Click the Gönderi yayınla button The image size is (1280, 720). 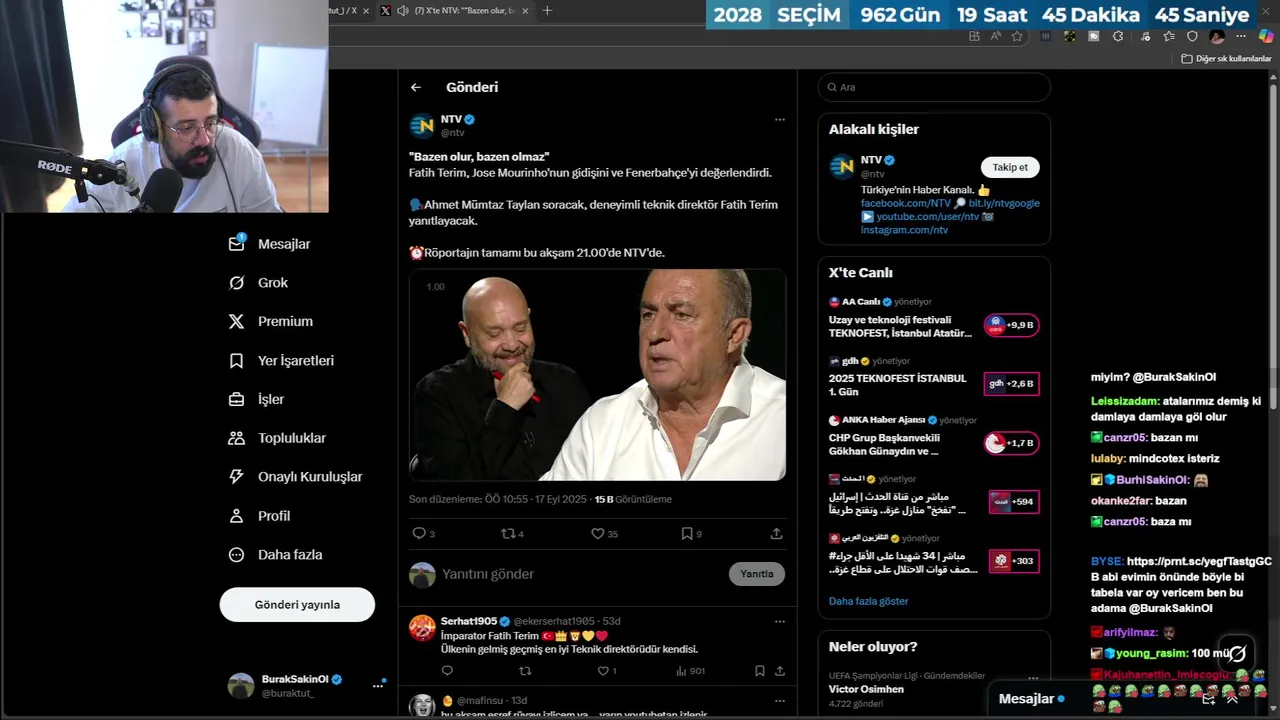tap(297, 605)
